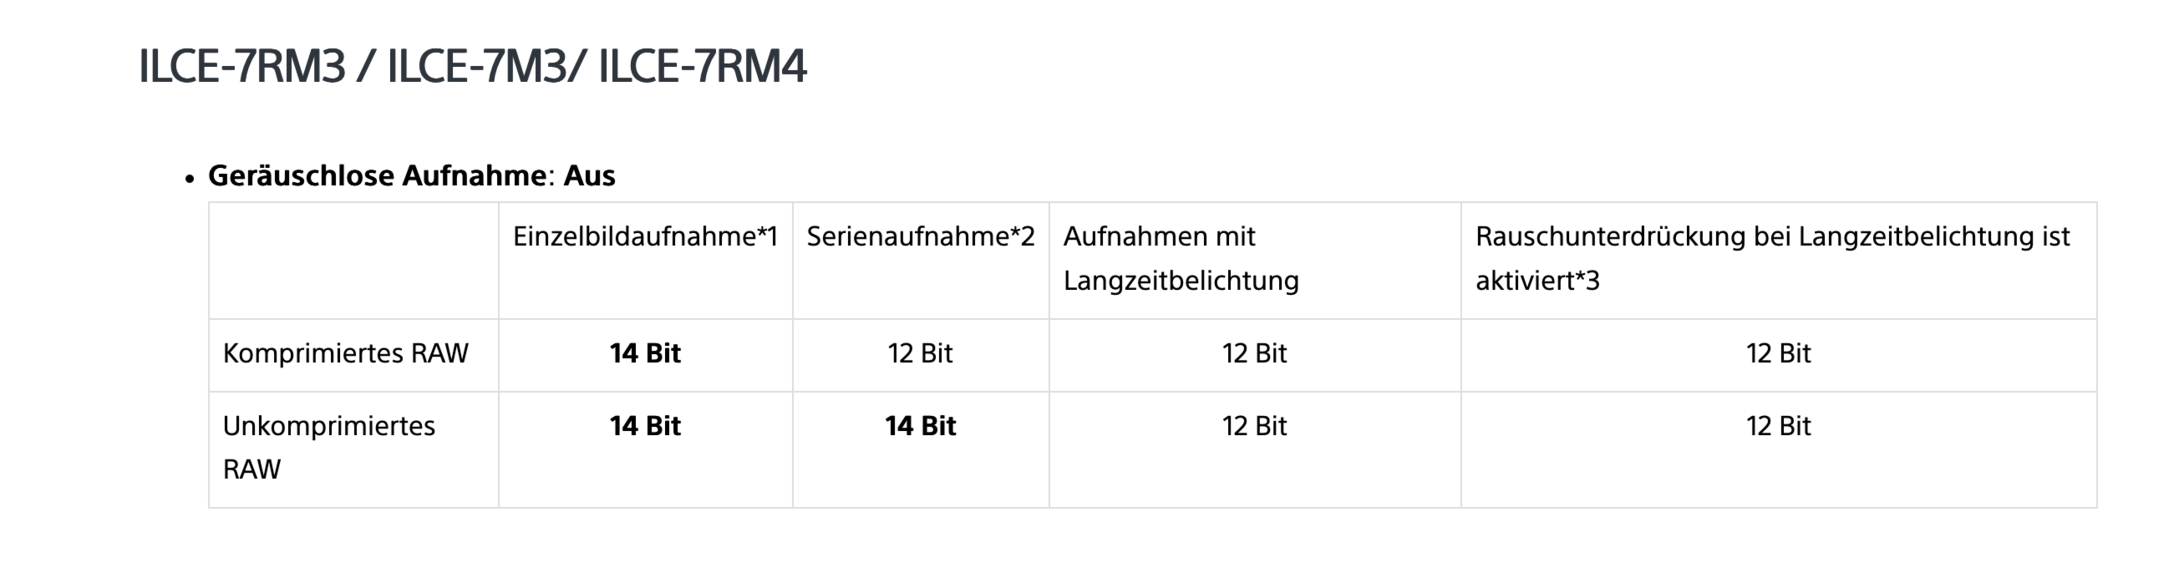
Task: Click the ILCE-7RM3 model name in heading
Action: tap(241, 67)
